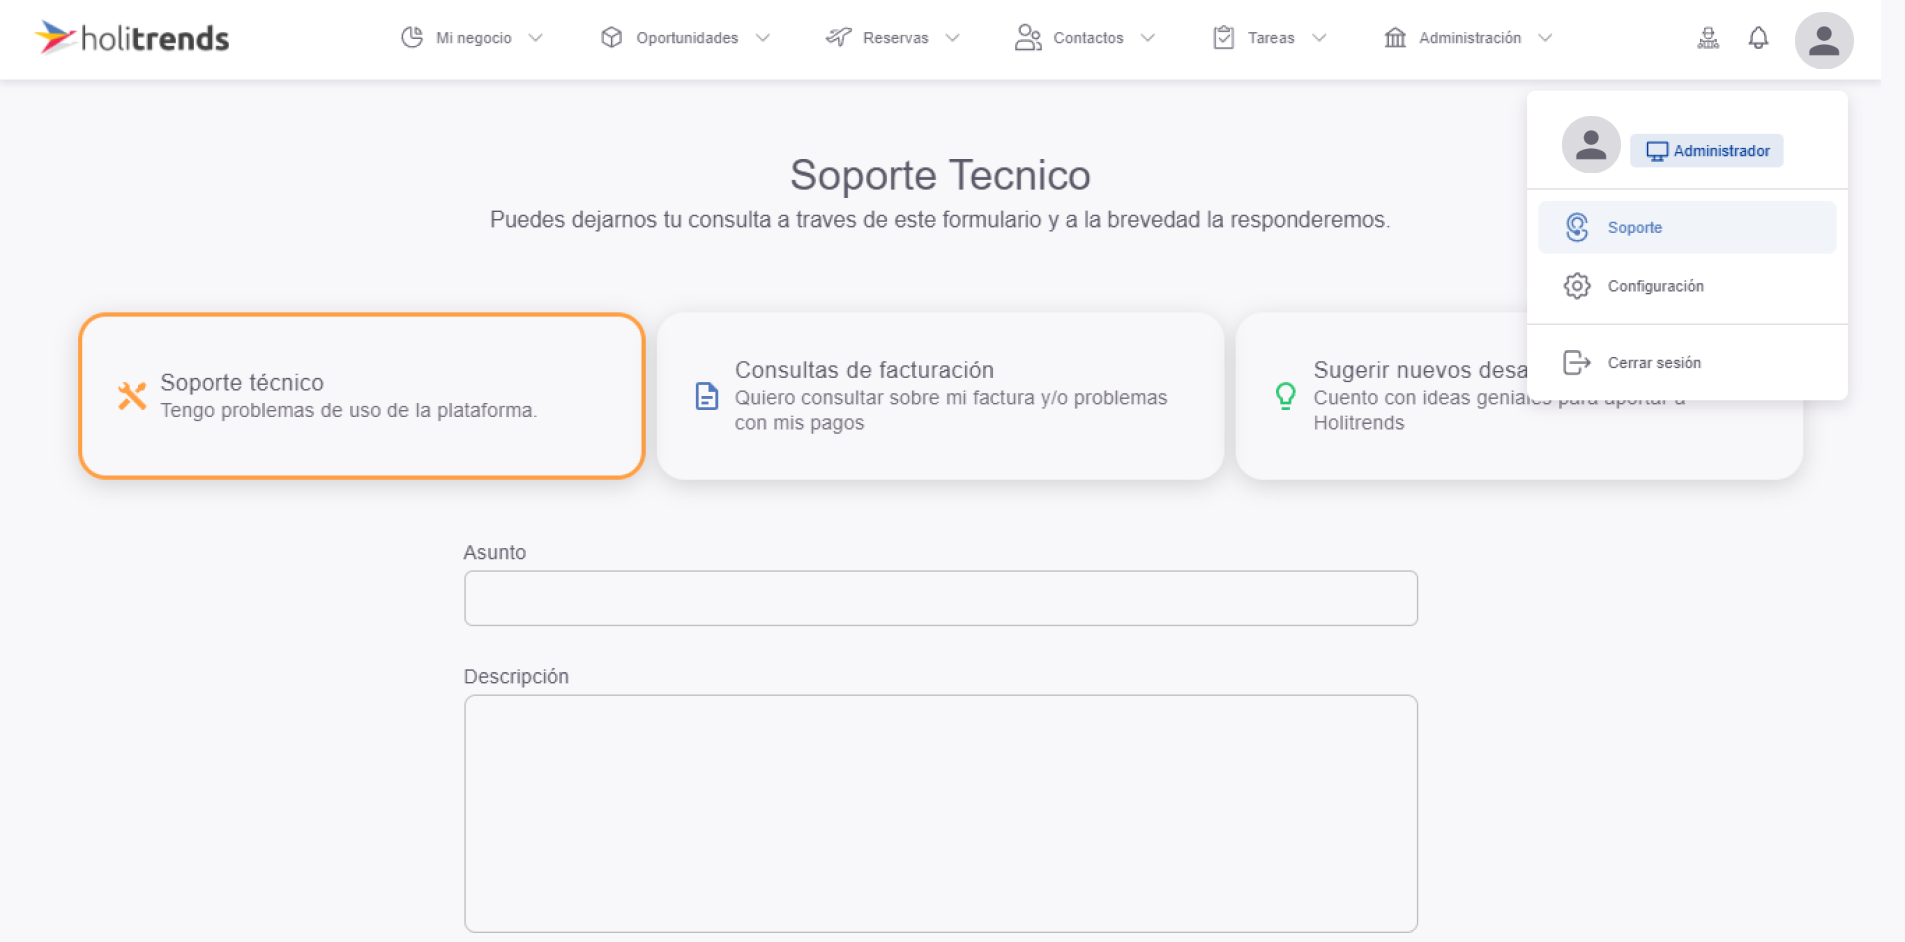1905x942 pixels.
Task: Click the Tareas clipboard icon
Action: (x=1223, y=38)
